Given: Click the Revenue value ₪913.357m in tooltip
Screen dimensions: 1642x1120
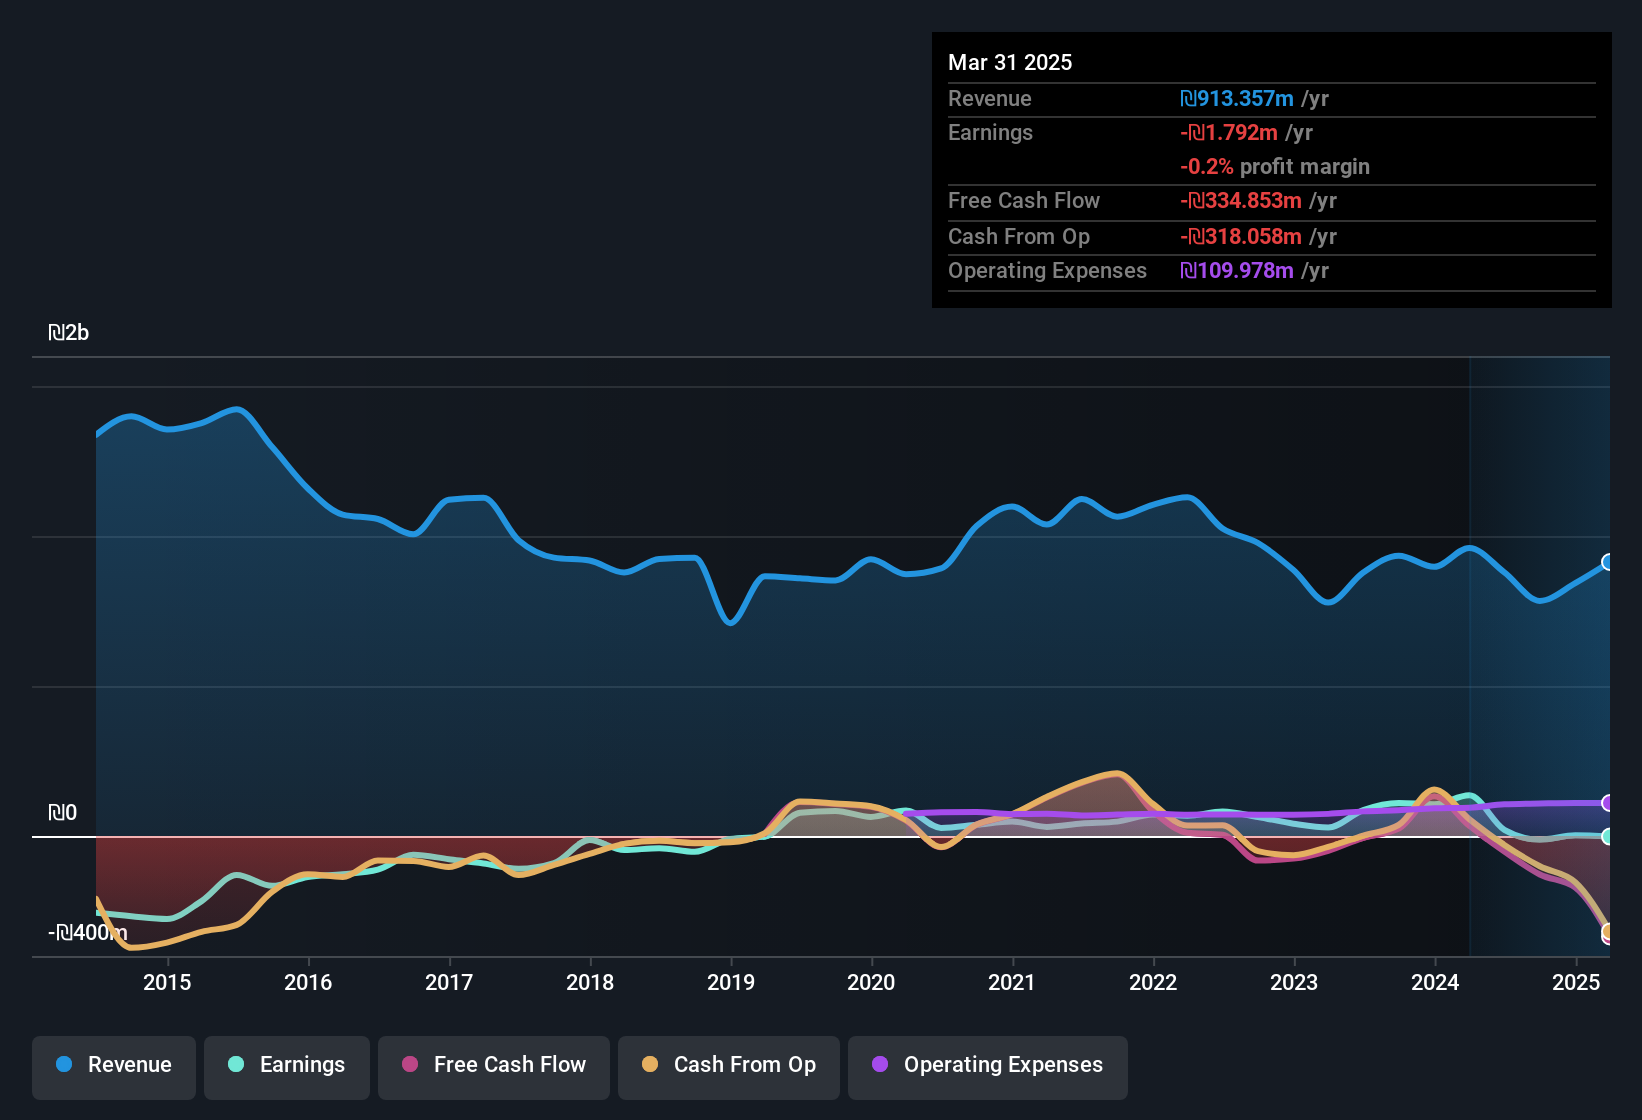Looking at the screenshot, I should (x=1235, y=98).
